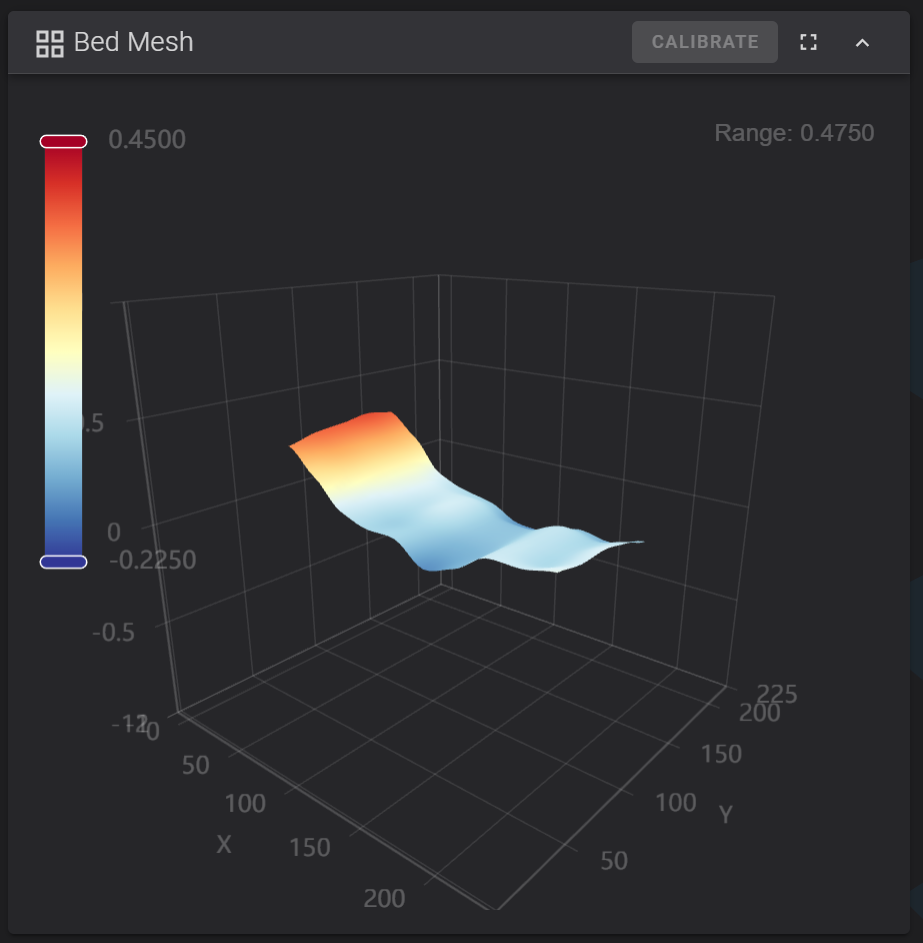Click the Range: 0.4750 label

coord(794,133)
